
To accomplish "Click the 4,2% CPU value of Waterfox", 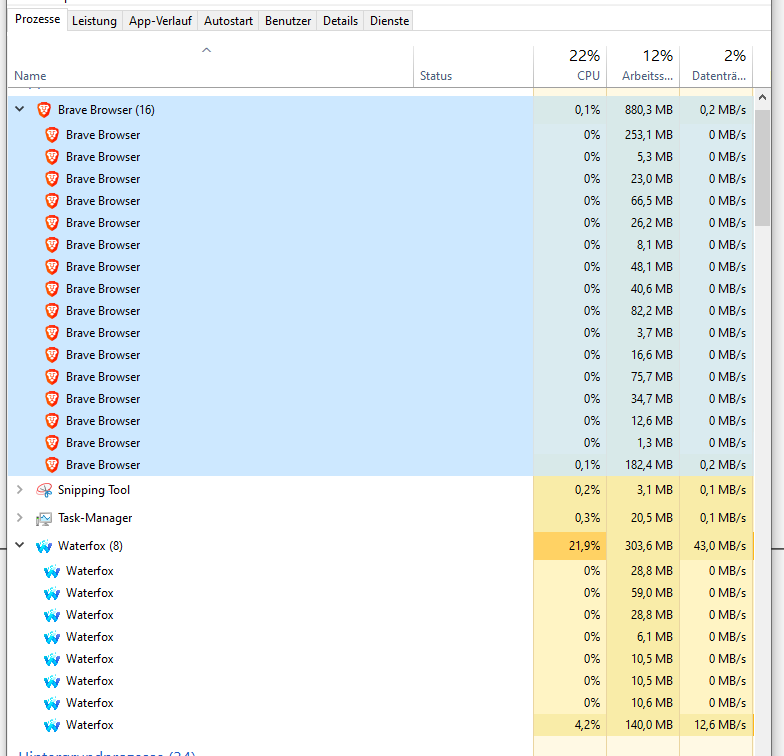I will click(x=587, y=724).
